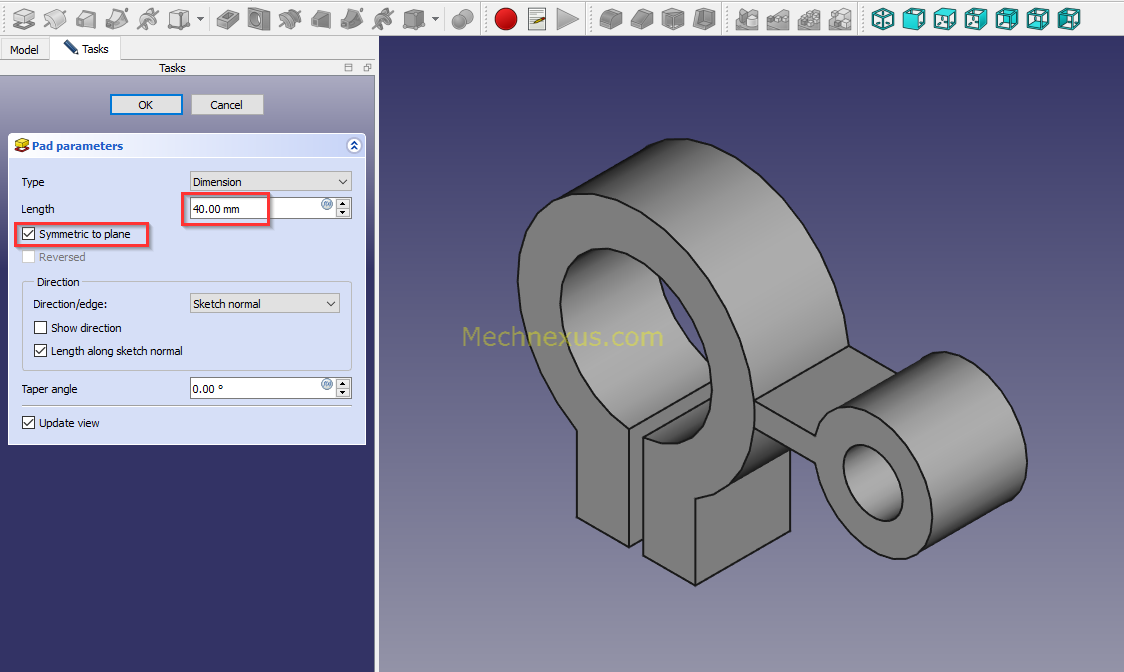
Task: Select the Revolution tool icon
Action: [53, 18]
